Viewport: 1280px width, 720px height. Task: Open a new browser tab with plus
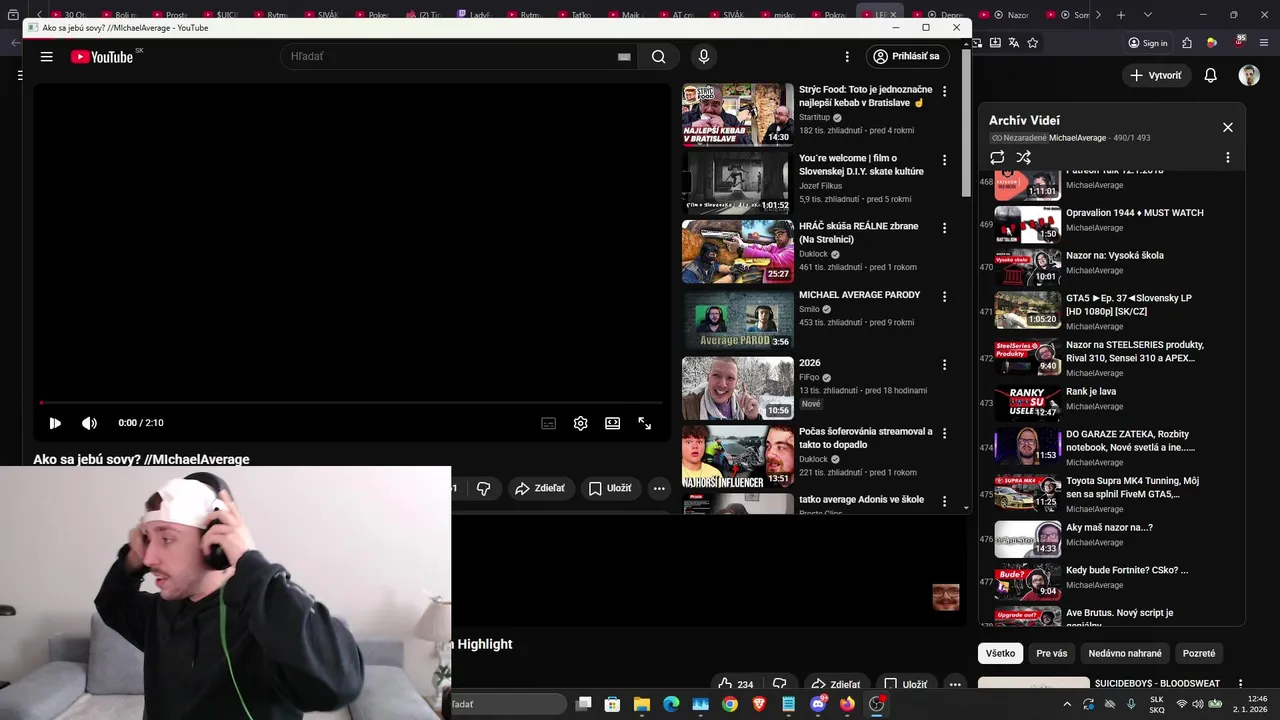pyautogui.click(x=1121, y=15)
